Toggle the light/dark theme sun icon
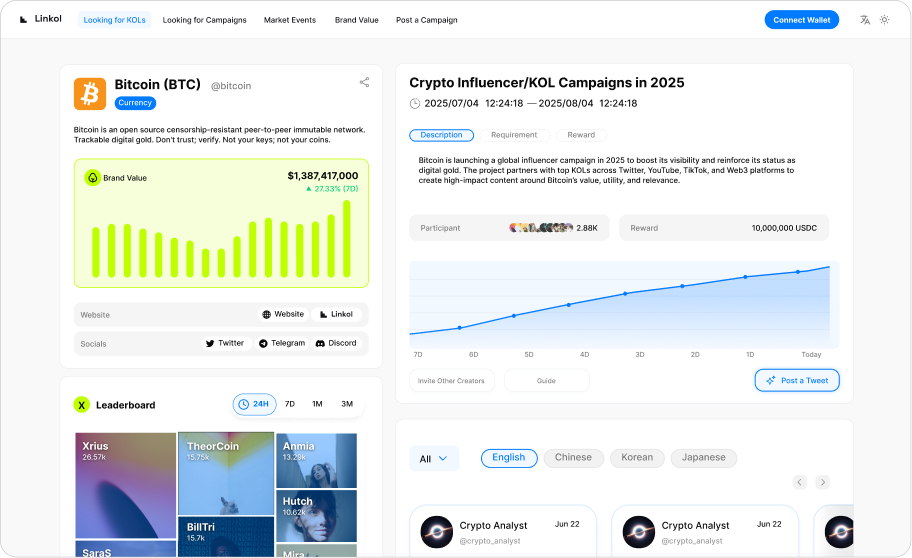This screenshot has height=558, width=912. tap(884, 20)
